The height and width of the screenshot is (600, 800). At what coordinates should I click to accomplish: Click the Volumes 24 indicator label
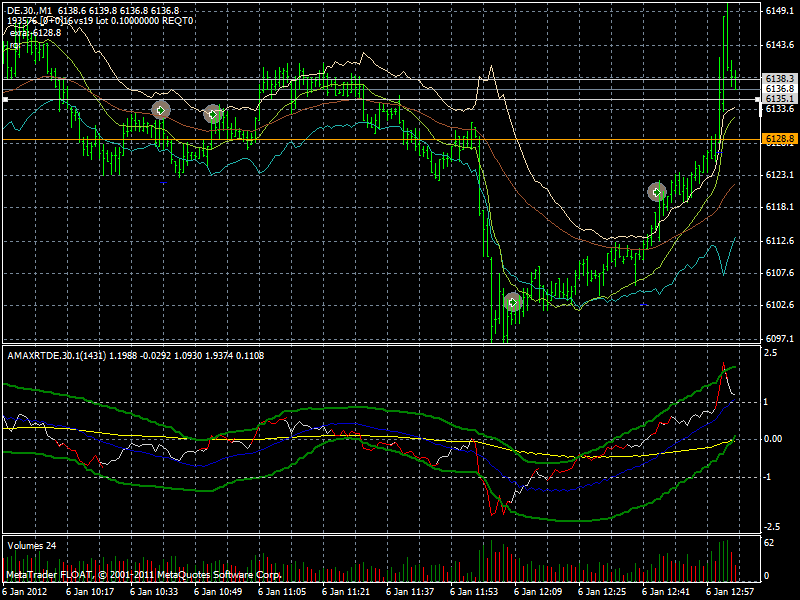[x=34, y=545]
